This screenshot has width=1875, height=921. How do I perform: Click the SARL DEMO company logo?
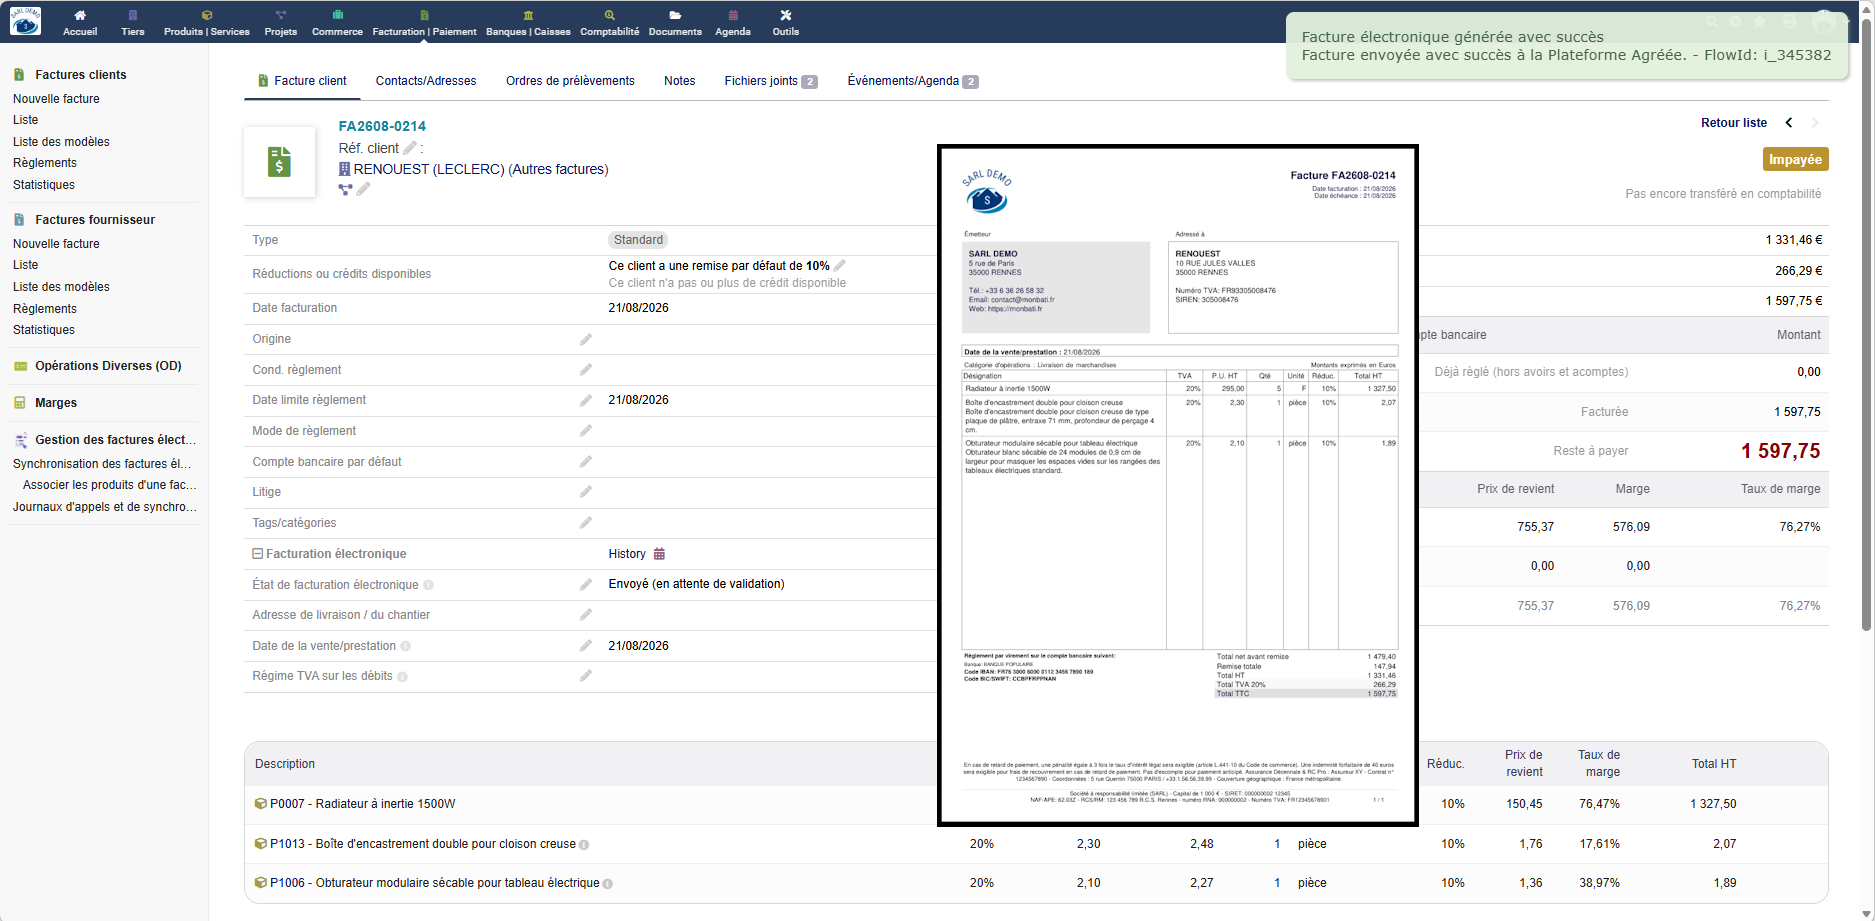tap(25, 21)
